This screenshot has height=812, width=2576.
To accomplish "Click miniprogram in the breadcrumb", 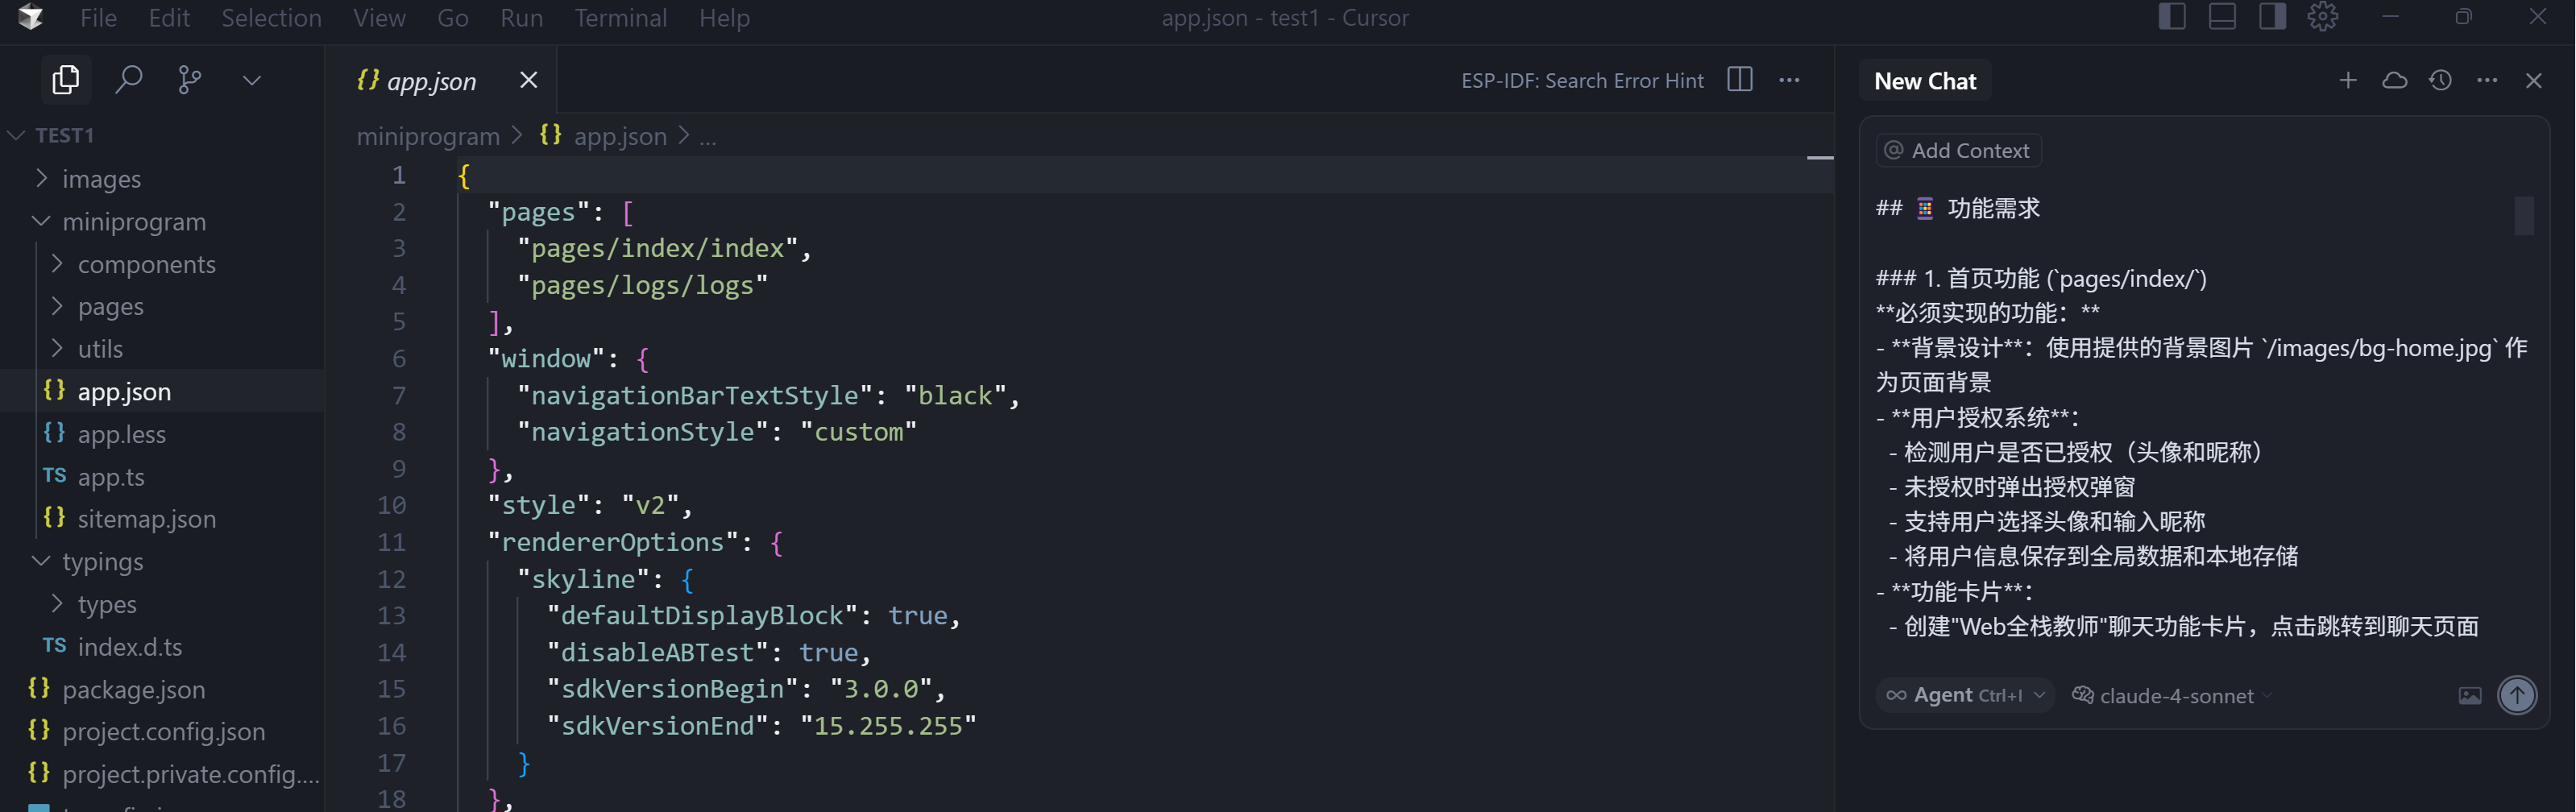I will point(428,136).
